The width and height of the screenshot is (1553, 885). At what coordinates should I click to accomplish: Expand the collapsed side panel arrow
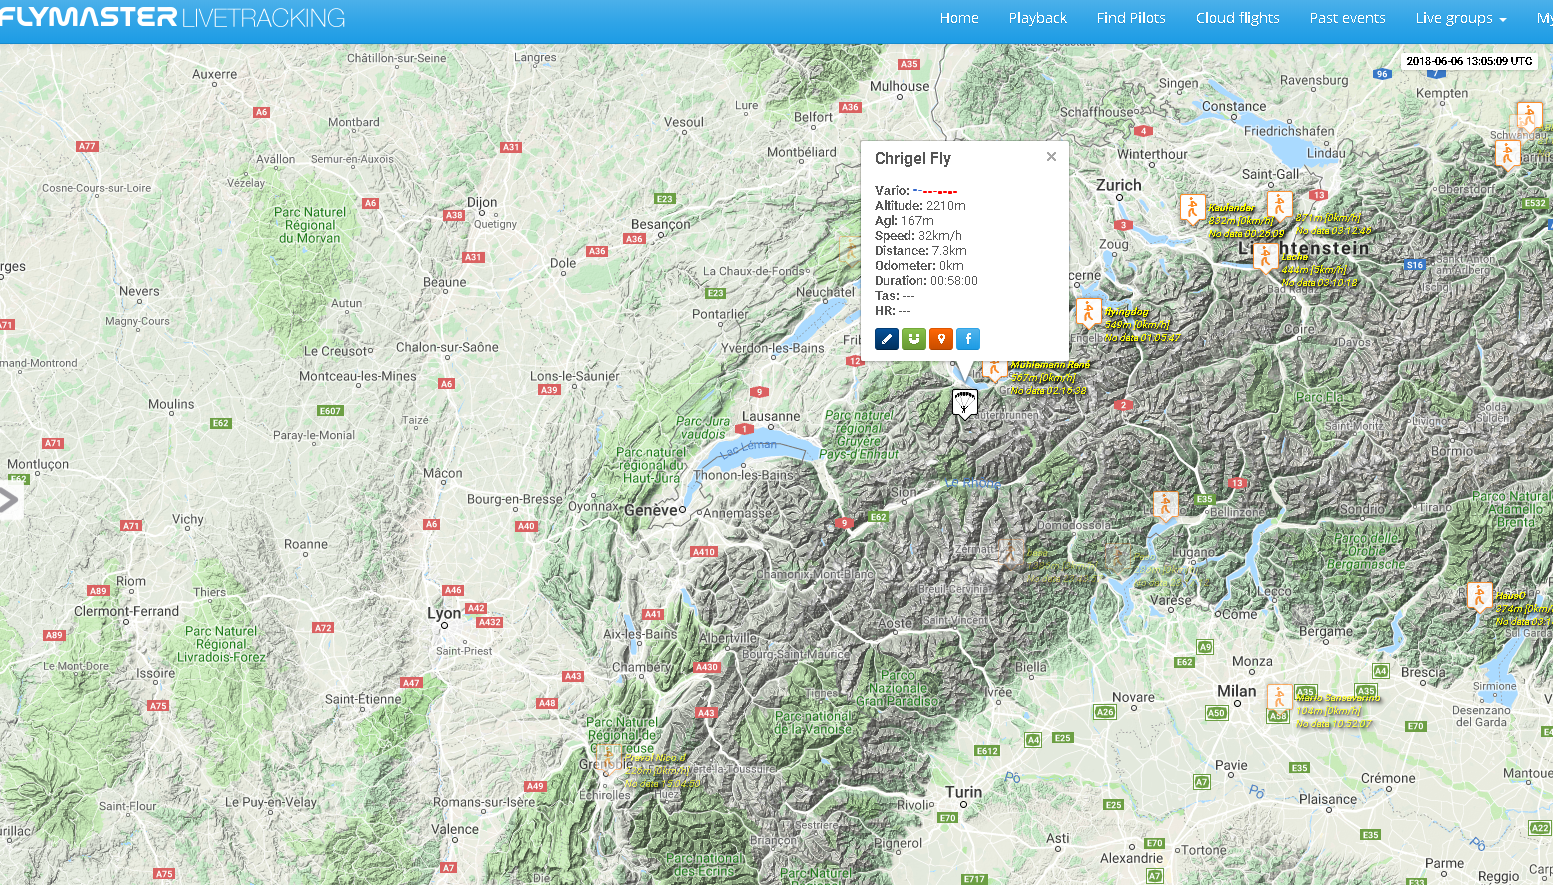(x=10, y=500)
